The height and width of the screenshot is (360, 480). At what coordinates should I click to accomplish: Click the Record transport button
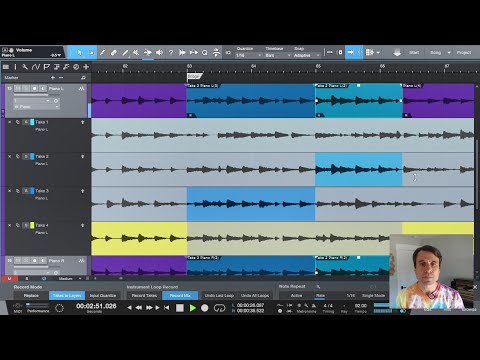pyautogui.click(x=205, y=308)
